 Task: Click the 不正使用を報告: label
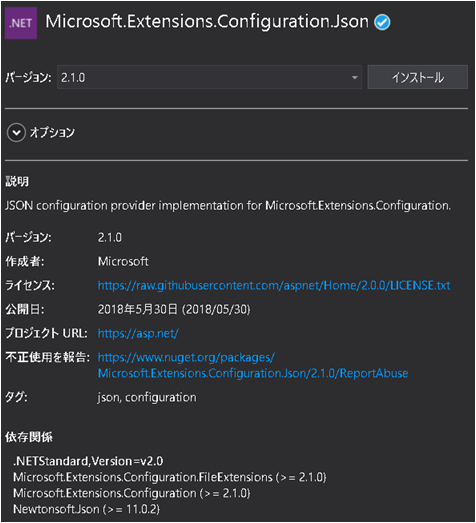click(48, 357)
